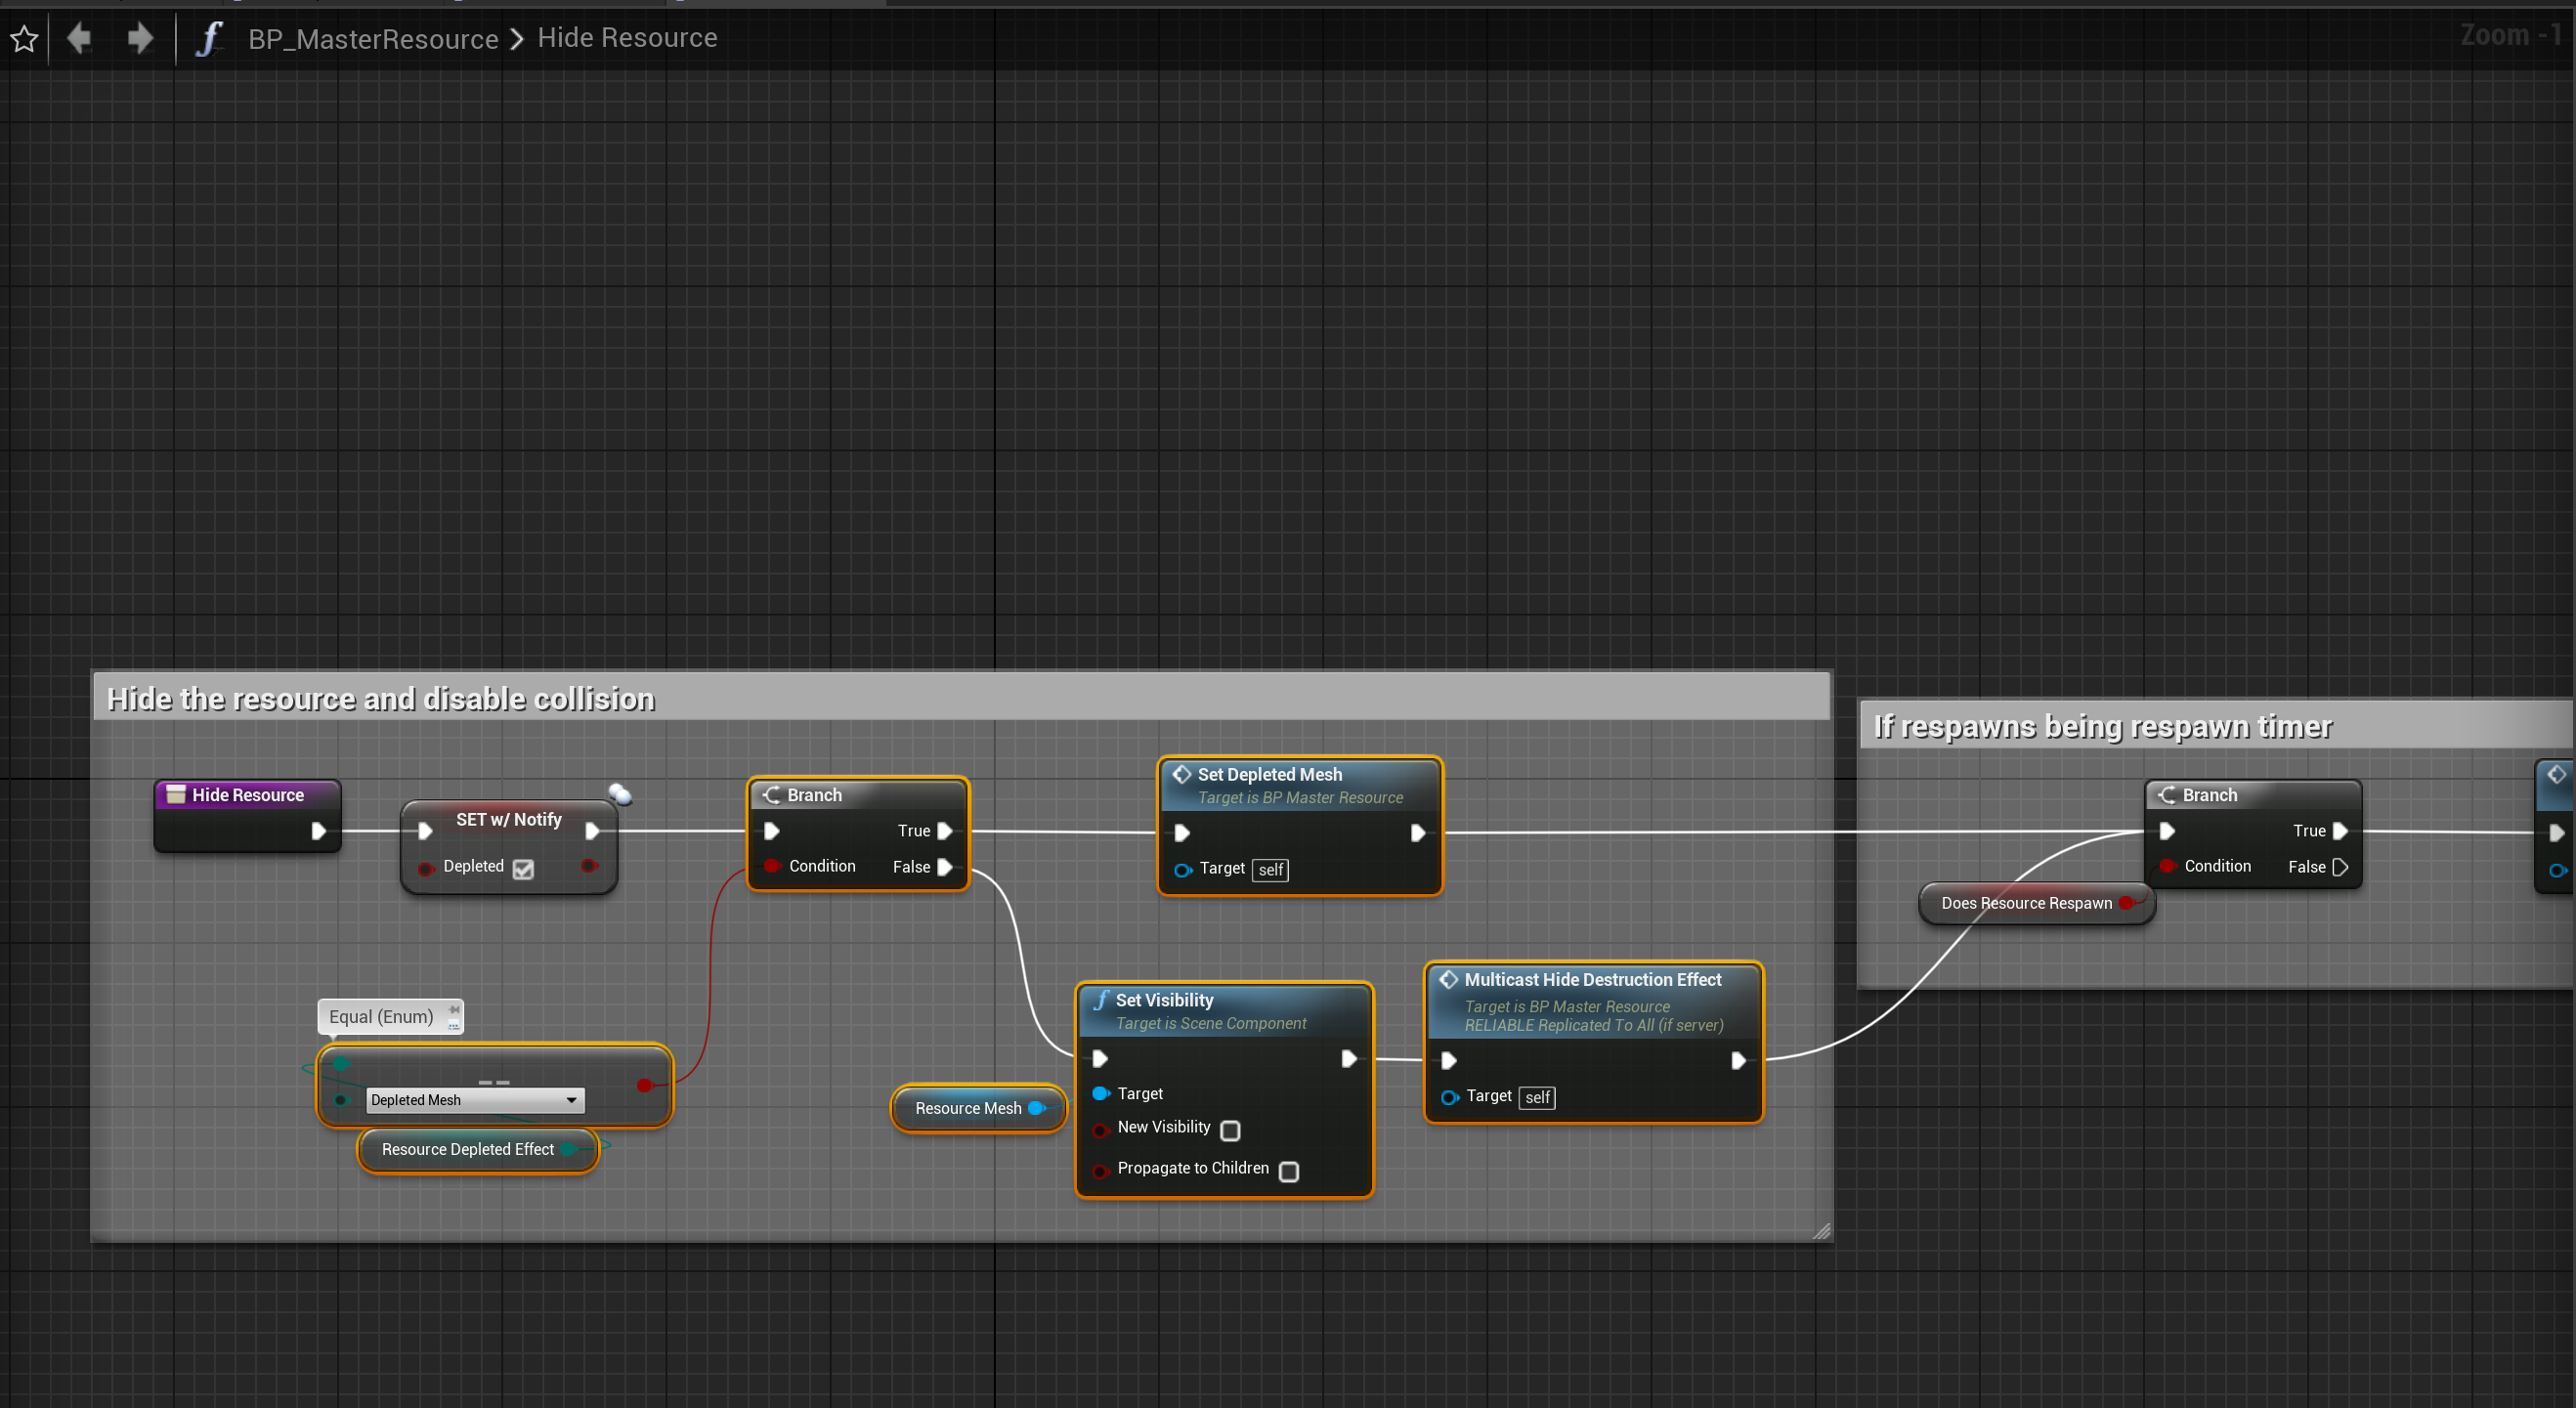Select the Set Depleted Mesh node title
The height and width of the screenshot is (1408, 2576).
coord(1269,774)
